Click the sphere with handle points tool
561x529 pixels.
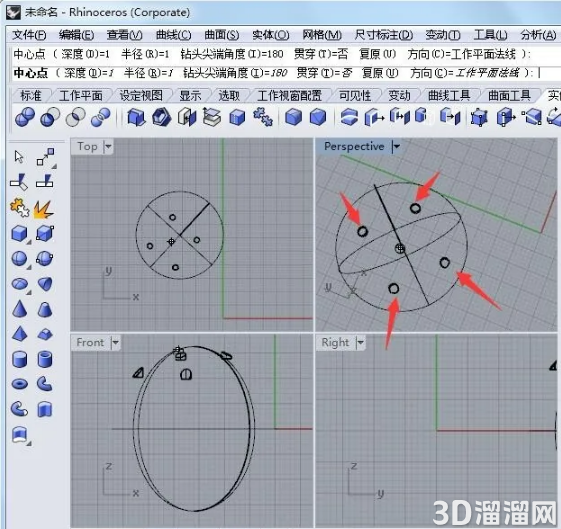[45, 258]
